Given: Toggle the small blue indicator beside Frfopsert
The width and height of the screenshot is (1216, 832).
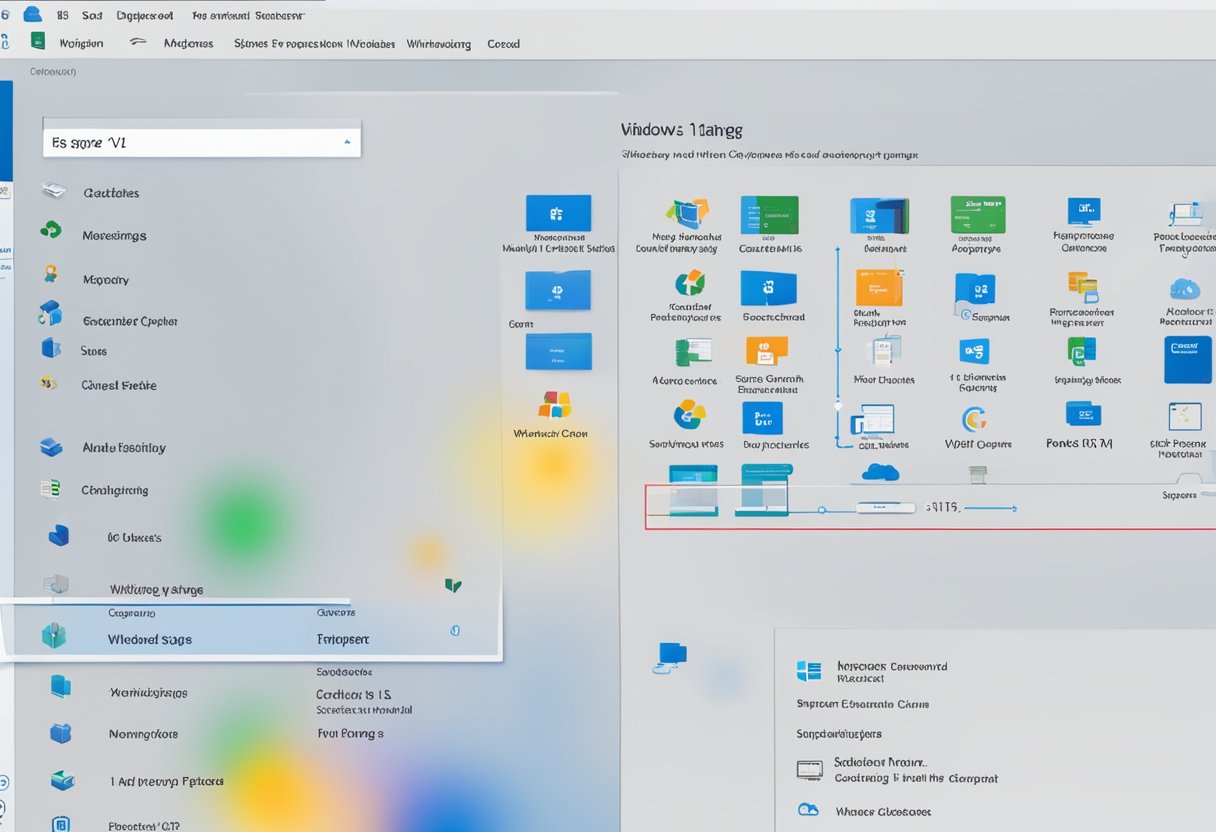Looking at the screenshot, I should 454,631.
